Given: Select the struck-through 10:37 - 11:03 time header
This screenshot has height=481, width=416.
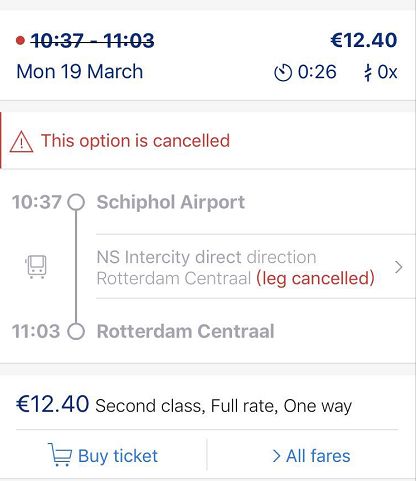Looking at the screenshot, I should coord(92,41).
